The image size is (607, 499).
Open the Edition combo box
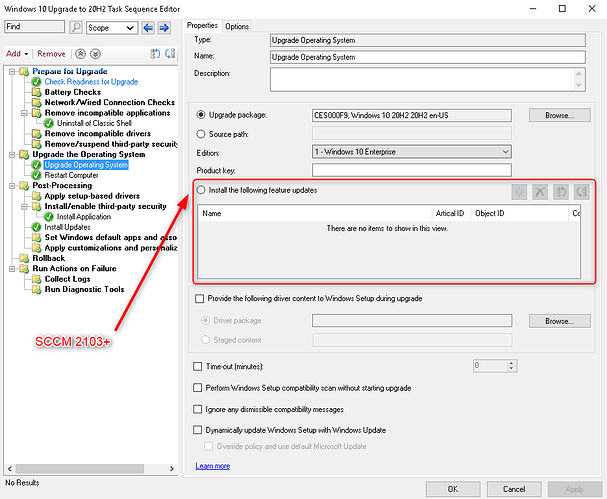click(x=412, y=152)
